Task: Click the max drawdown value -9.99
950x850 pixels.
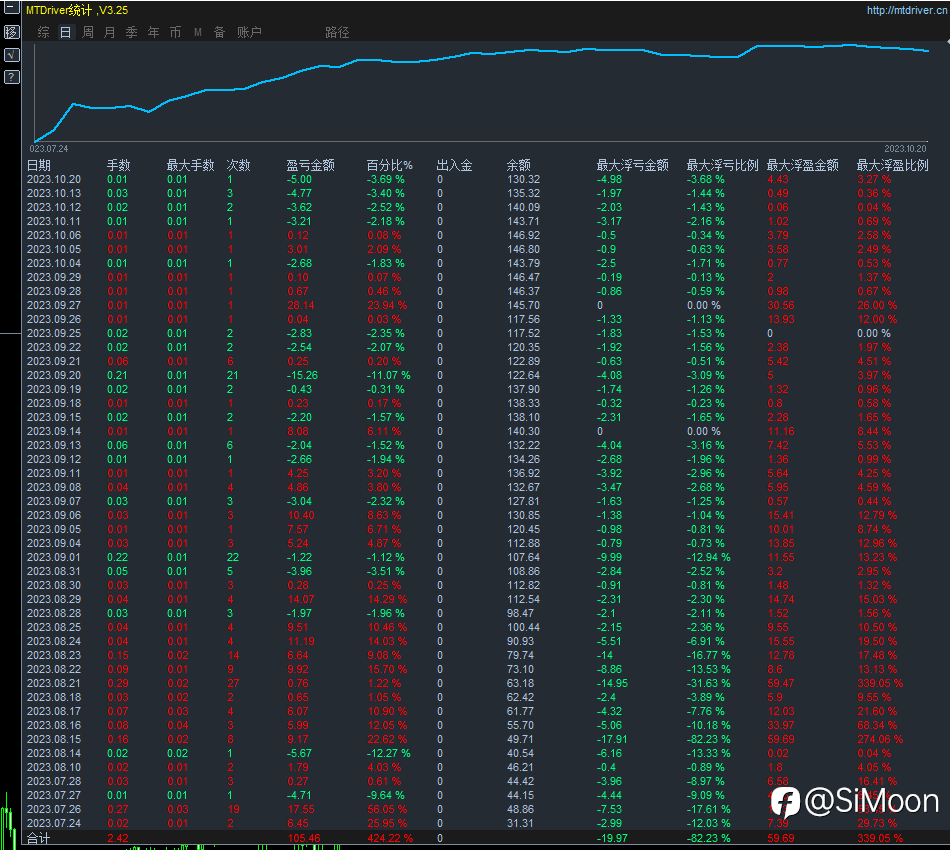Action: click(x=609, y=557)
